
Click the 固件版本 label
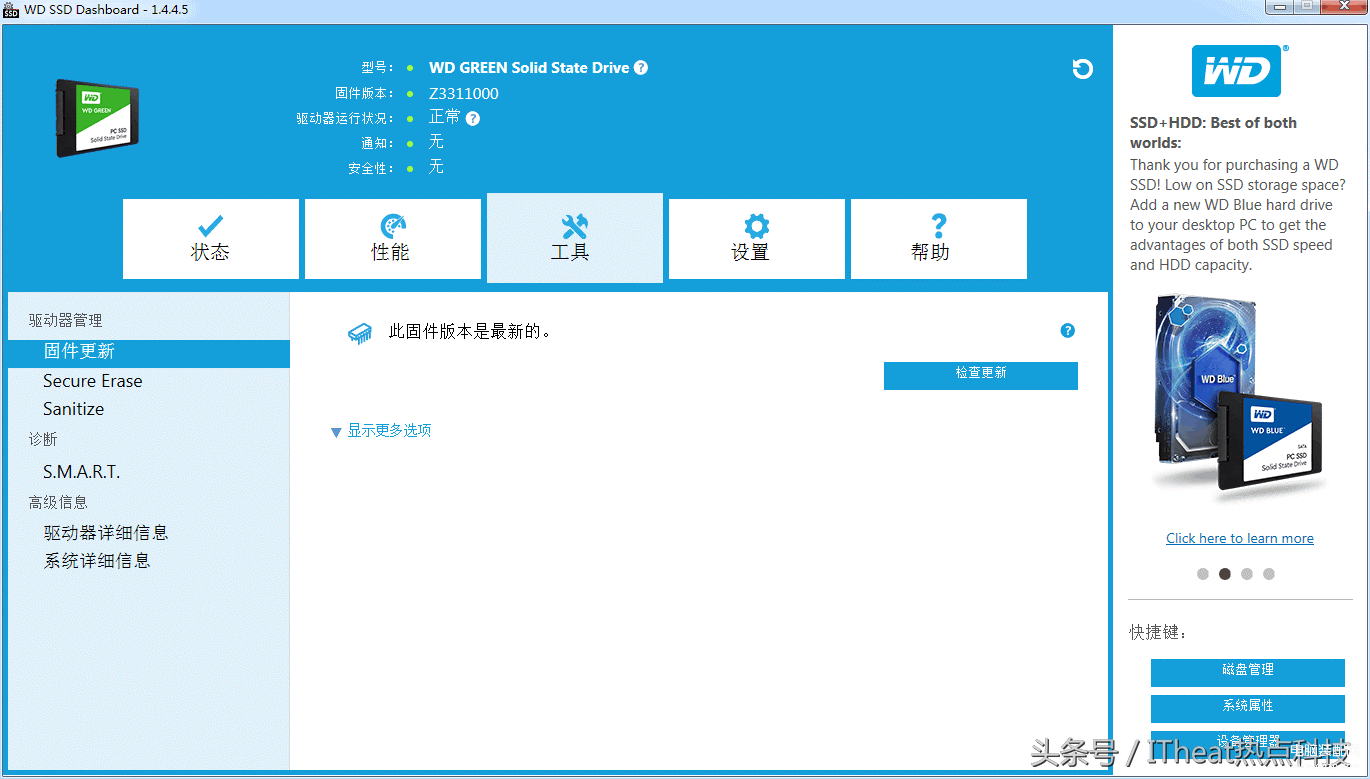pos(364,93)
